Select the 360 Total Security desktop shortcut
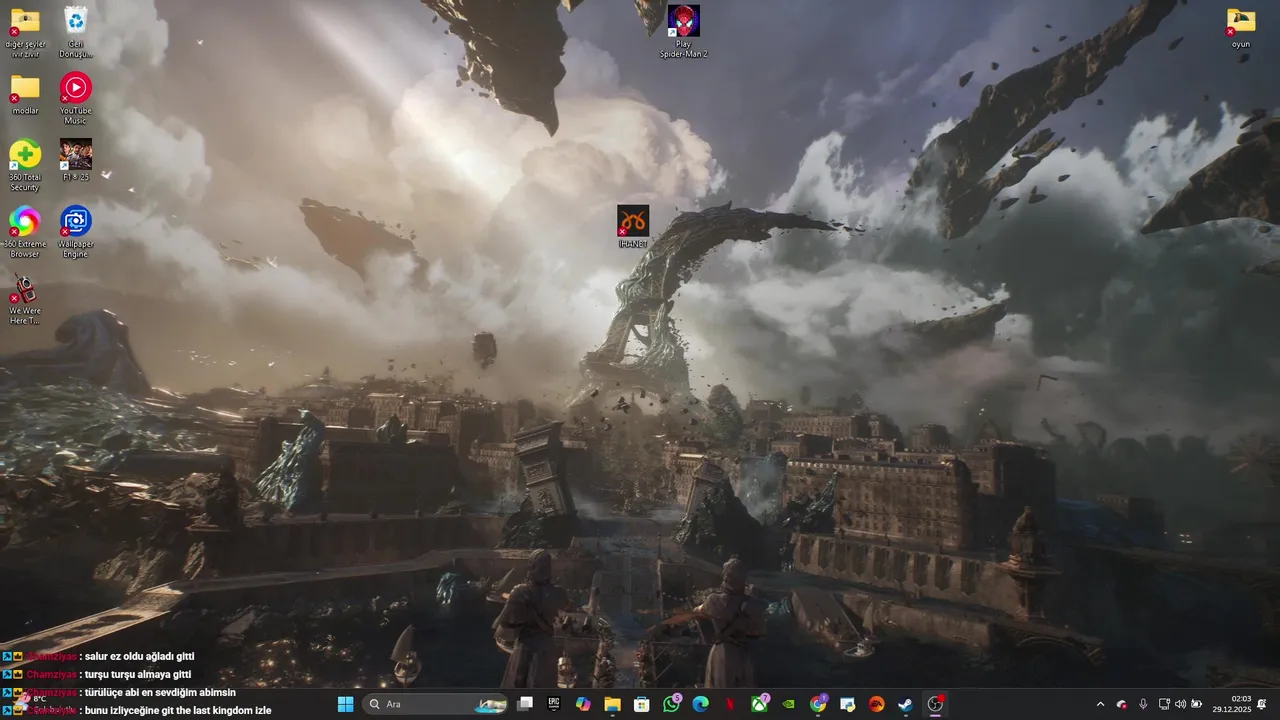The width and height of the screenshot is (1280, 720). point(25,165)
